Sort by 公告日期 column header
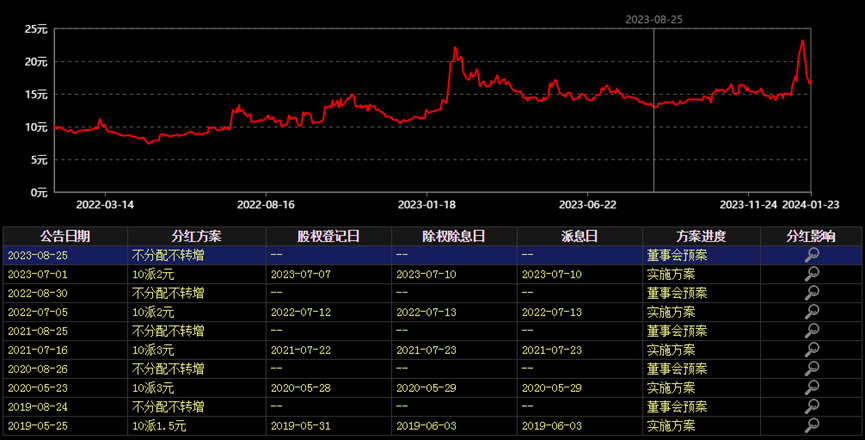This screenshot has width=865, height=440. (x=65, y=237)
